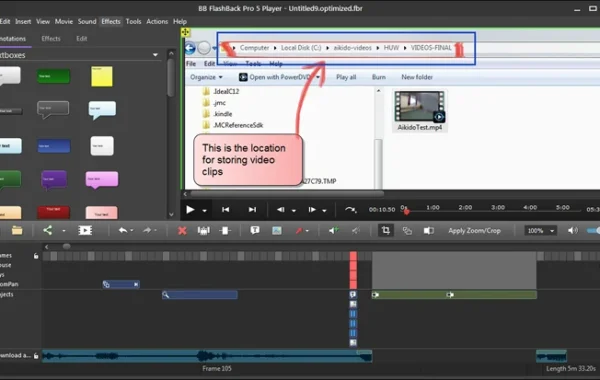The image size is (600, 380).
Task: Open the step-forward options dropdown
Action: pos(324,210)
